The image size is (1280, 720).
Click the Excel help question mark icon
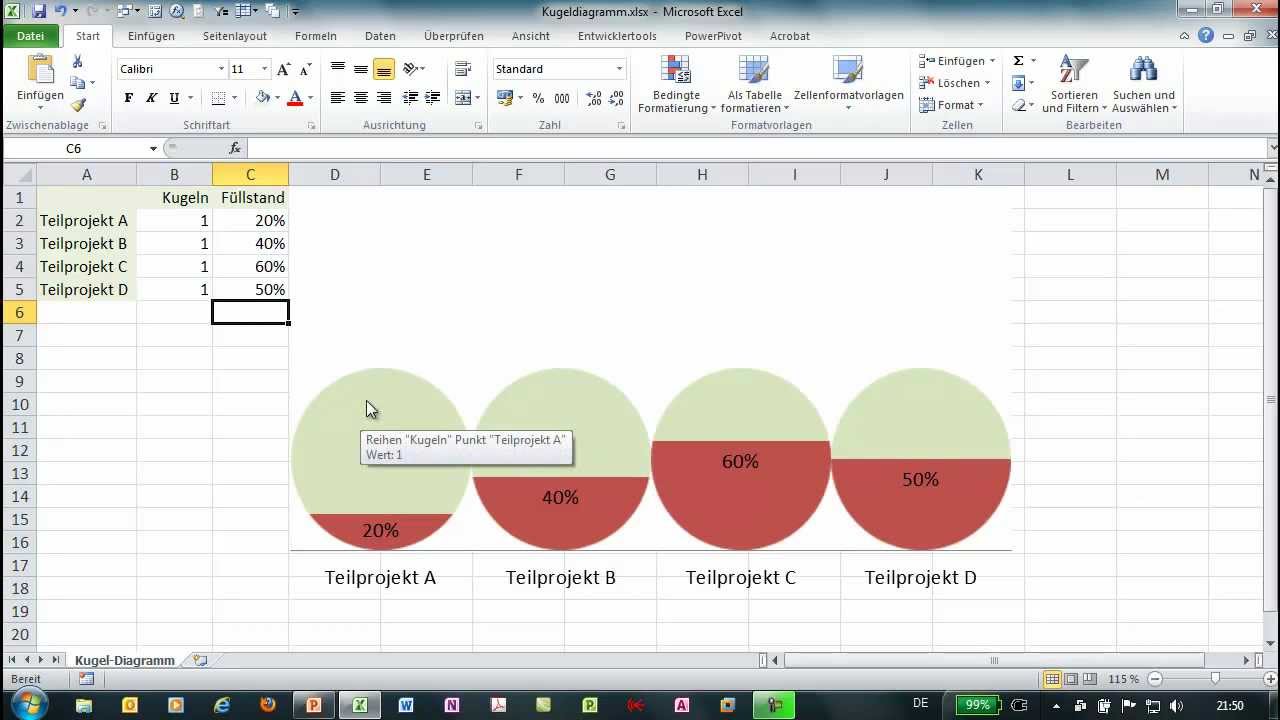(1206, 35)
